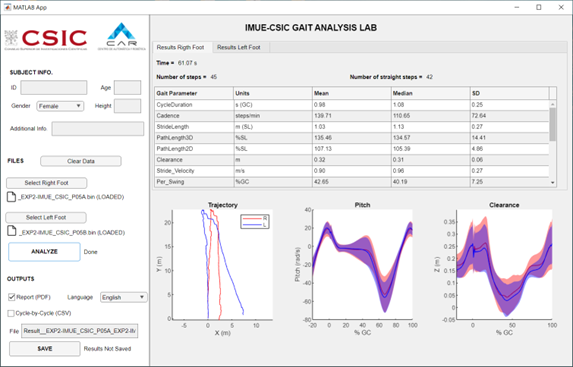Viewport: 573px width, 367px height.
Task: Click the MATLAB app icon in title bar
Action: point(7,7)
